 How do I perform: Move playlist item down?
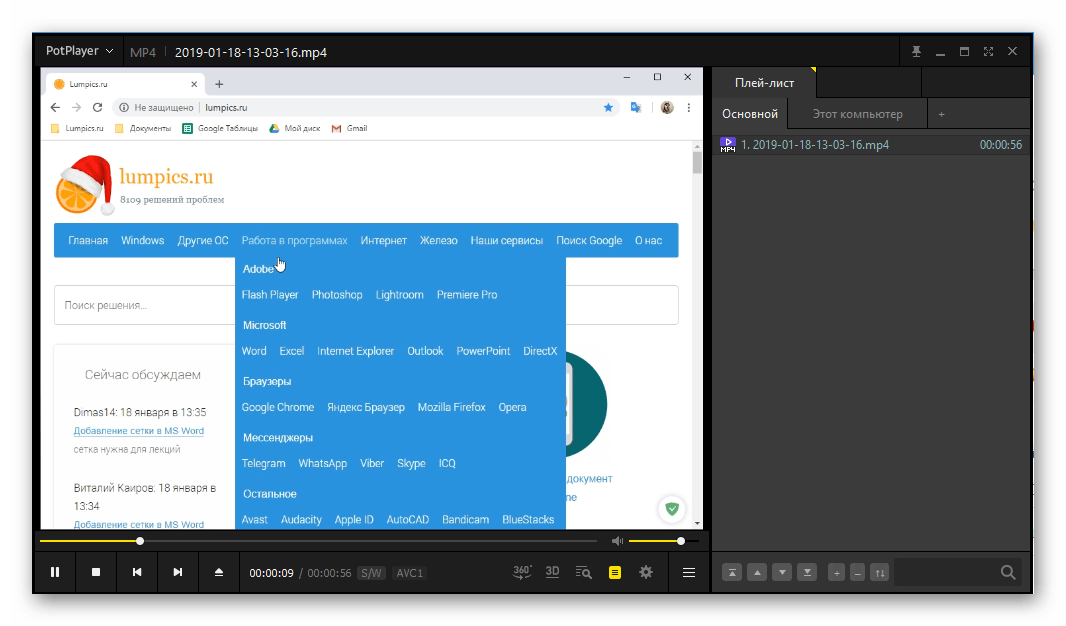[782, 573]
